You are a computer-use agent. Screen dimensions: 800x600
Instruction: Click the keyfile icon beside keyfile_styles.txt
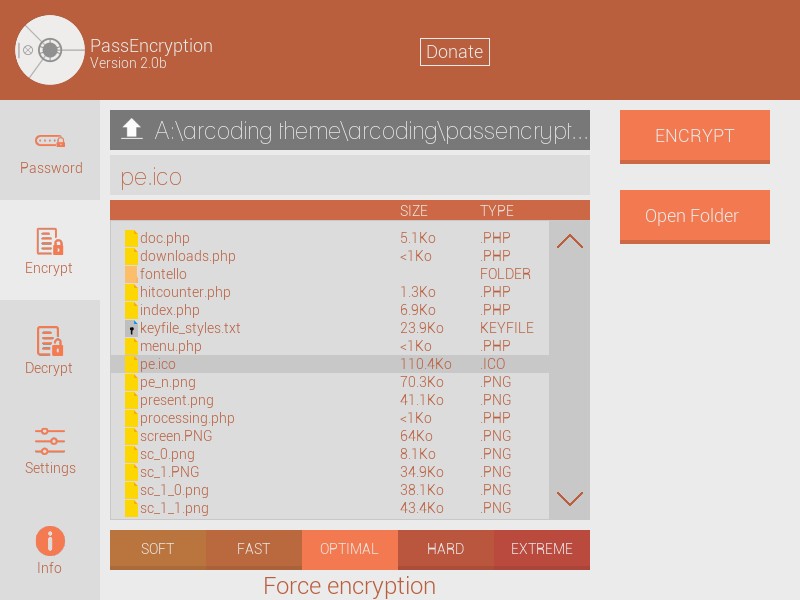click(131, 328)
